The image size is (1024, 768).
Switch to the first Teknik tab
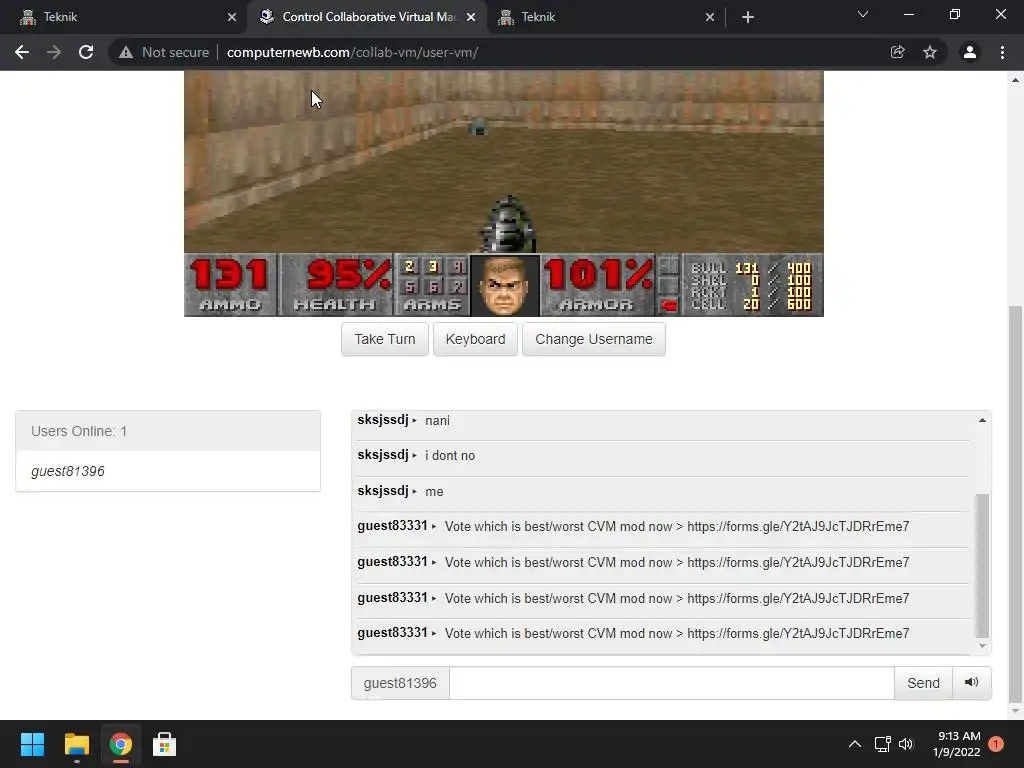pyautogui.click(x=124, y=17)
